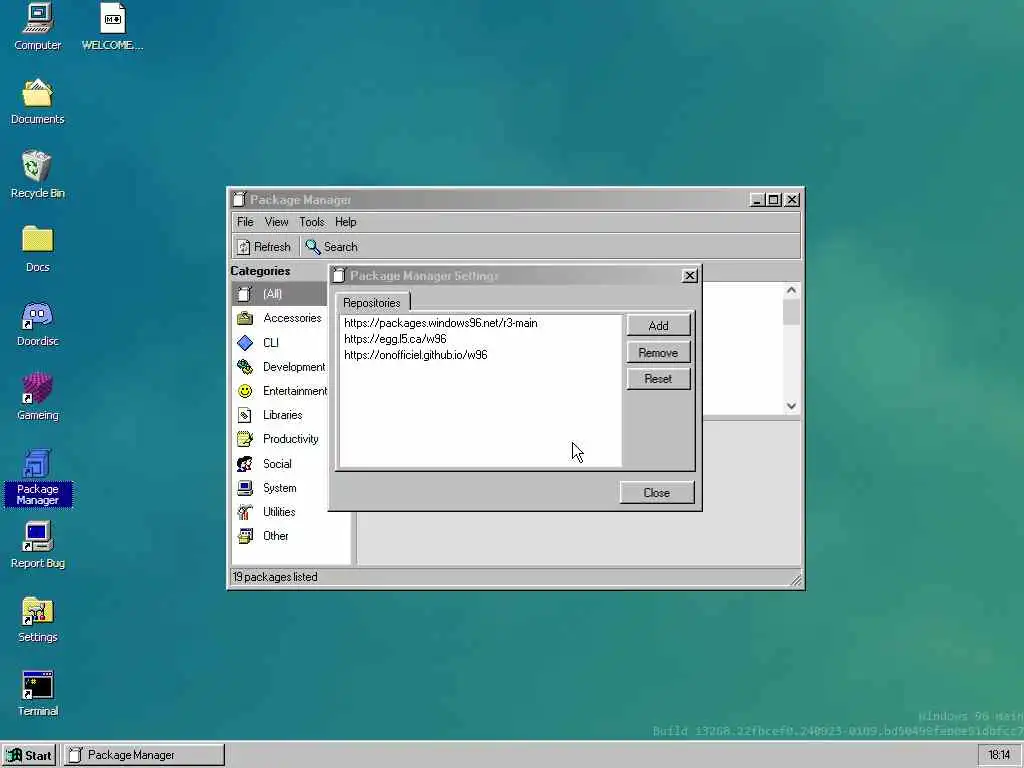Select the Productivity category

(280, 439)
